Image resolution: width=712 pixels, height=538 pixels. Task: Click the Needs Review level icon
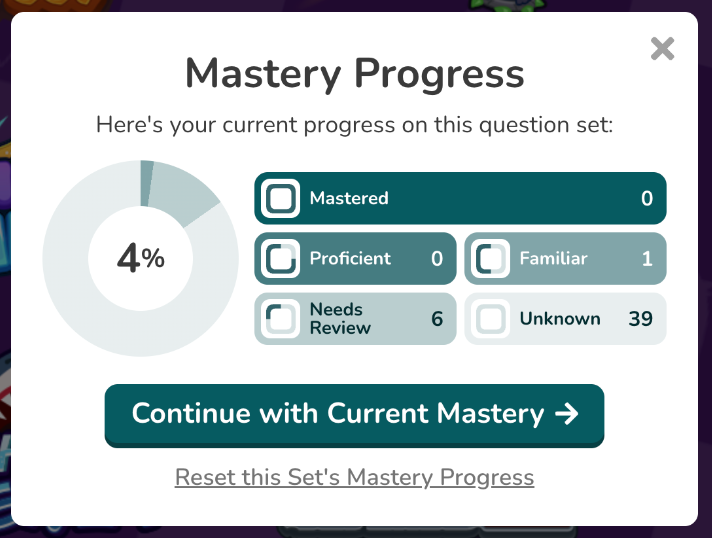[x=281, y=319]
